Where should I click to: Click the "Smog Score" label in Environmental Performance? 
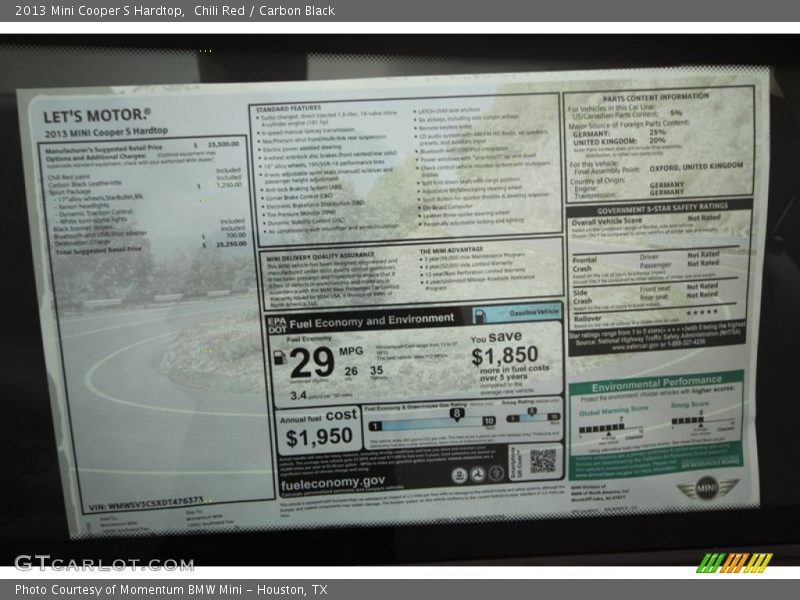tap(689, 405)
